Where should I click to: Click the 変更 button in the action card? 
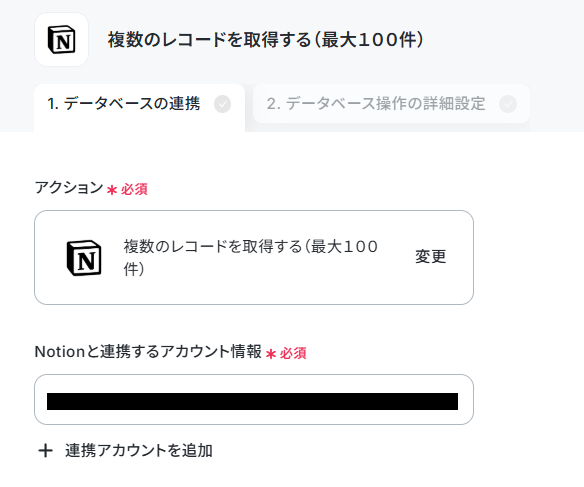tap(431, 257)
